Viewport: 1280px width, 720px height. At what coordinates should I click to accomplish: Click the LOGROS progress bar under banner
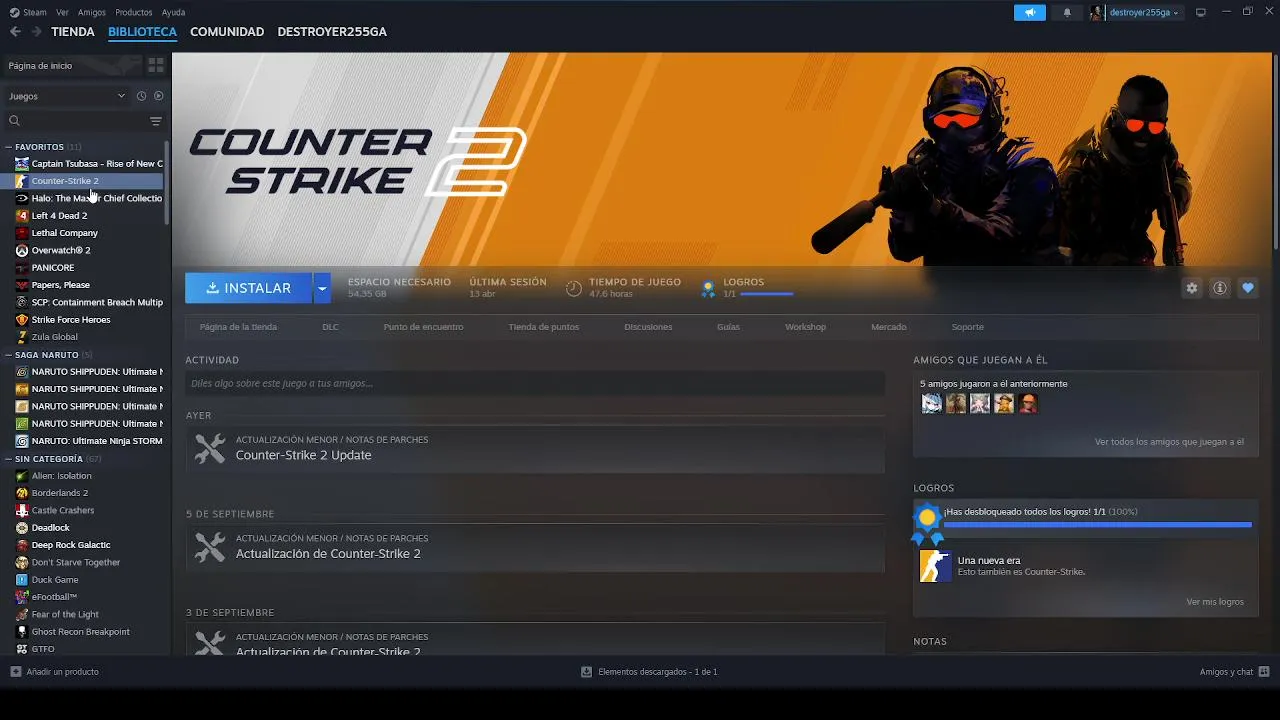coord(766,294)
